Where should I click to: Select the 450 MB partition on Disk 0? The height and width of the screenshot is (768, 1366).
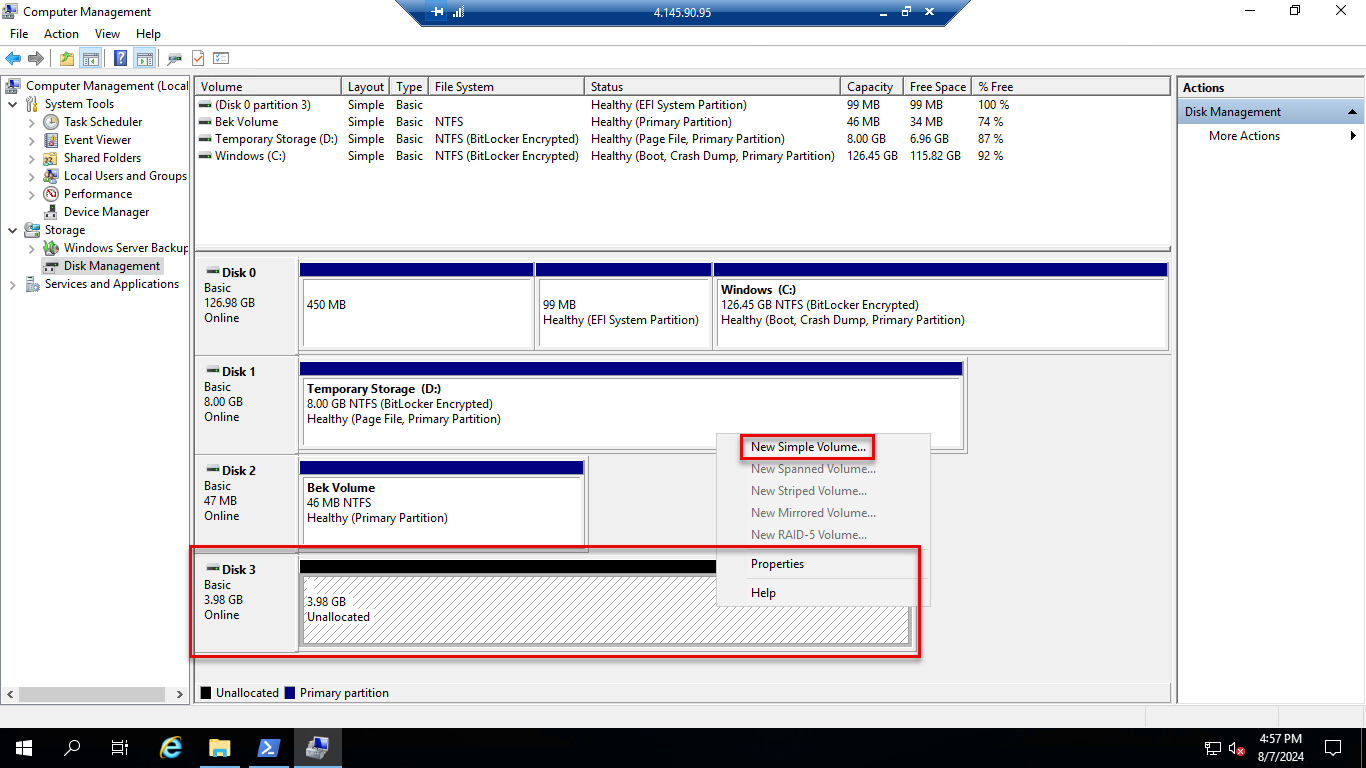coord(416,305)
